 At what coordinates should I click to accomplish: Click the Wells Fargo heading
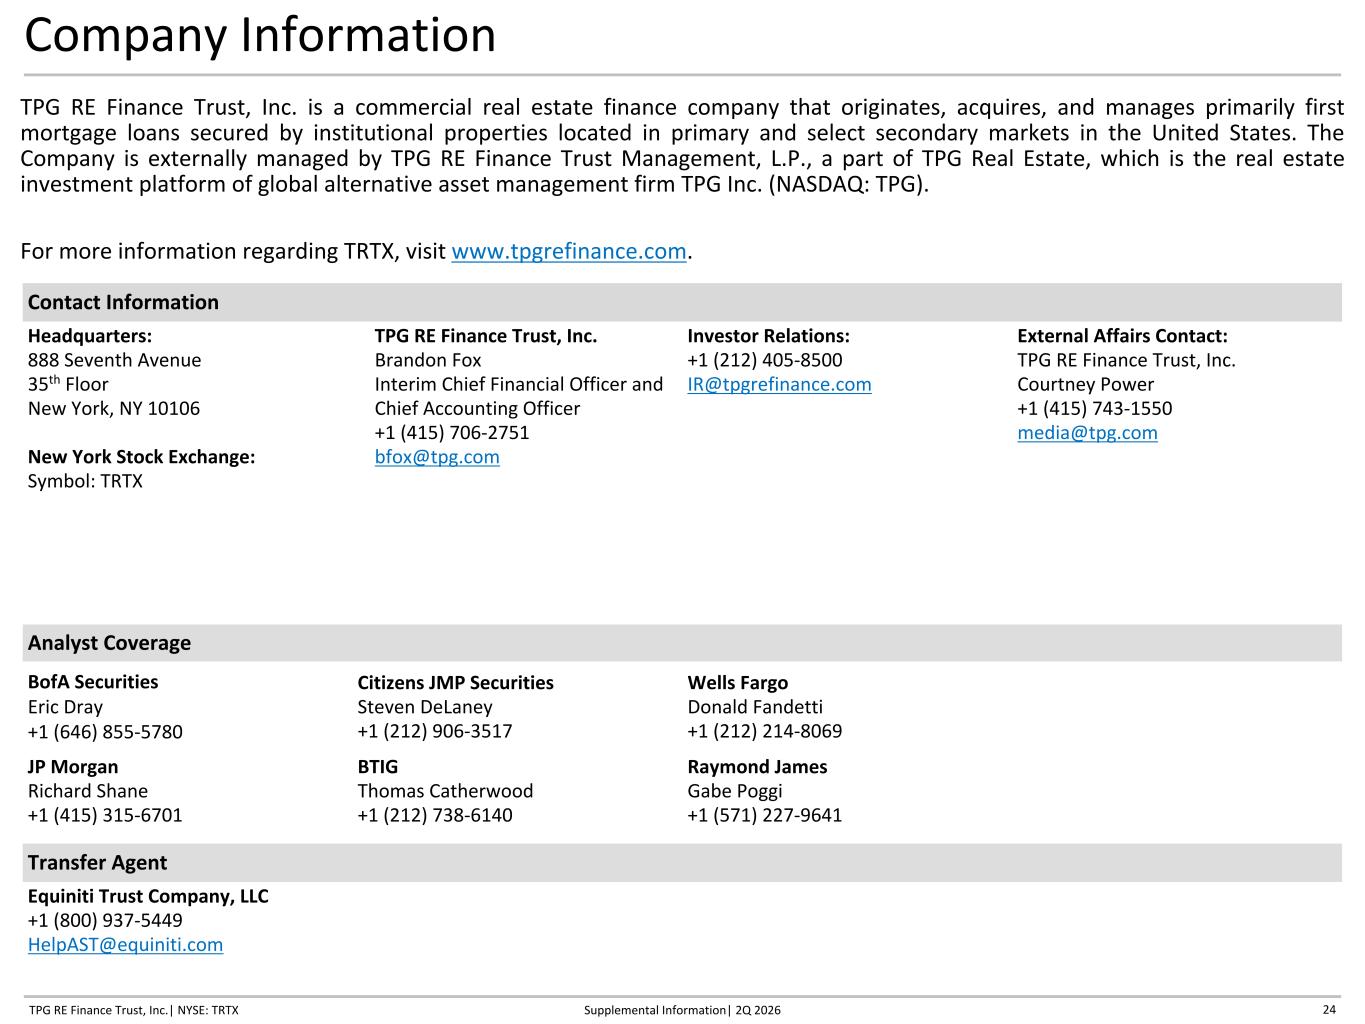tap(738, 683)
